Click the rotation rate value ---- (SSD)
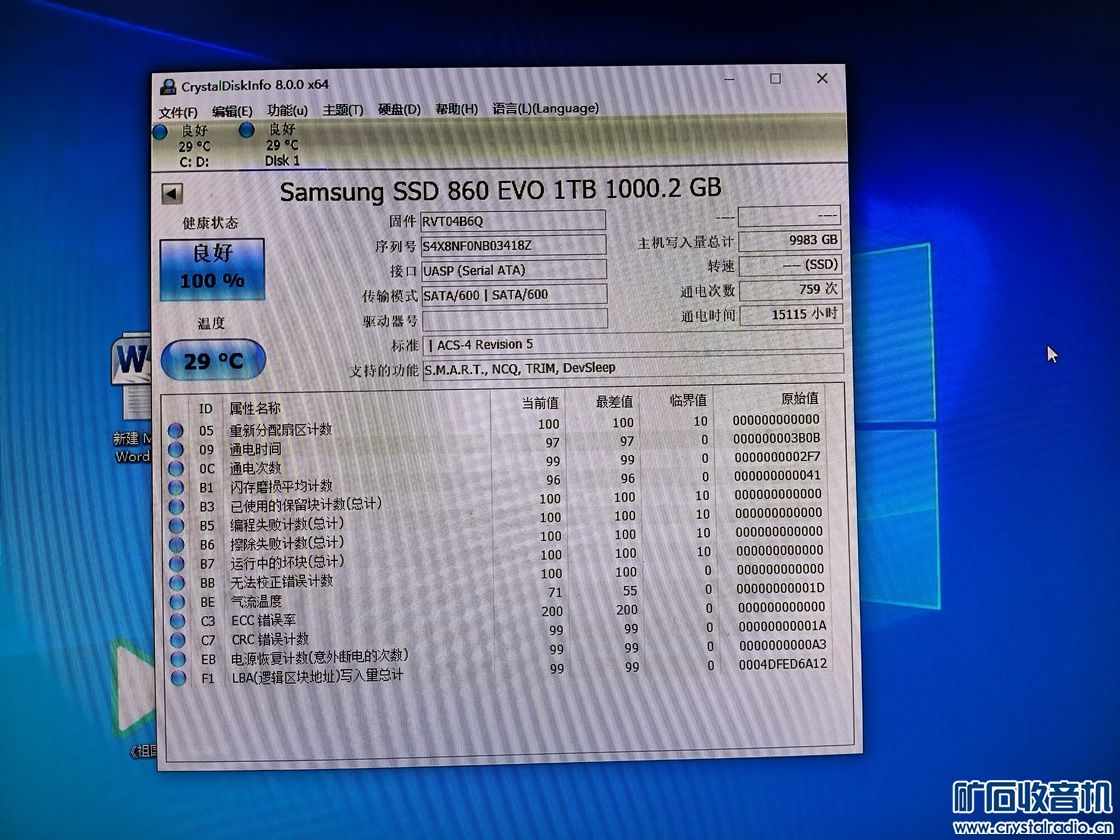Image resolution: width=1120 pixels, height=840 pixels. click(x=790, y=265)
